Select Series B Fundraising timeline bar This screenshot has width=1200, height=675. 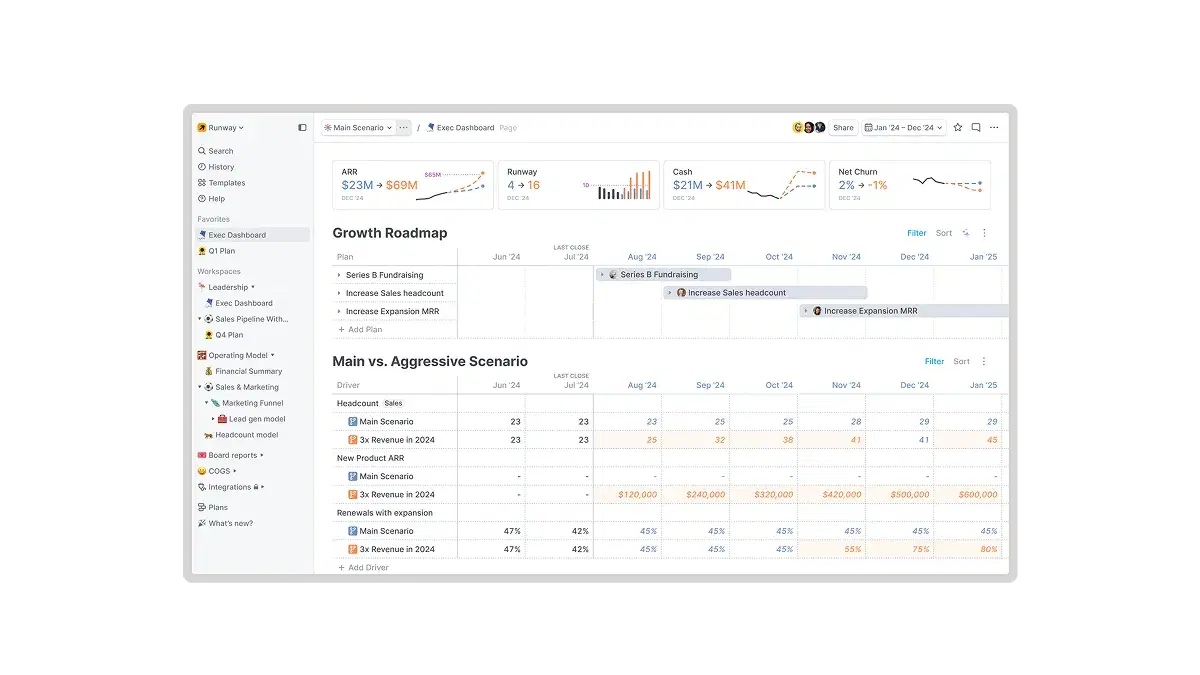pos(663,275)
